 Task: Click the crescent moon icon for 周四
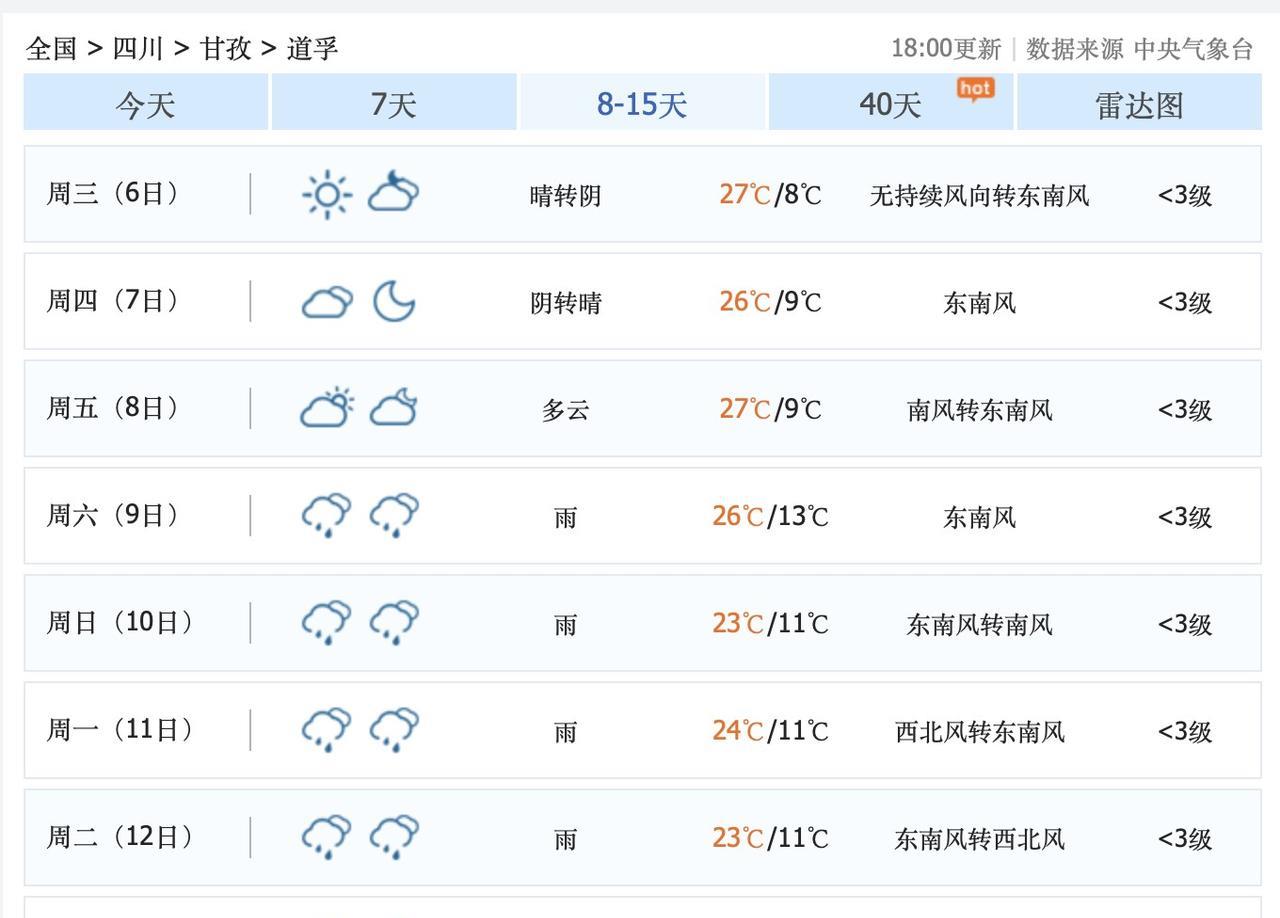(394, 301)
